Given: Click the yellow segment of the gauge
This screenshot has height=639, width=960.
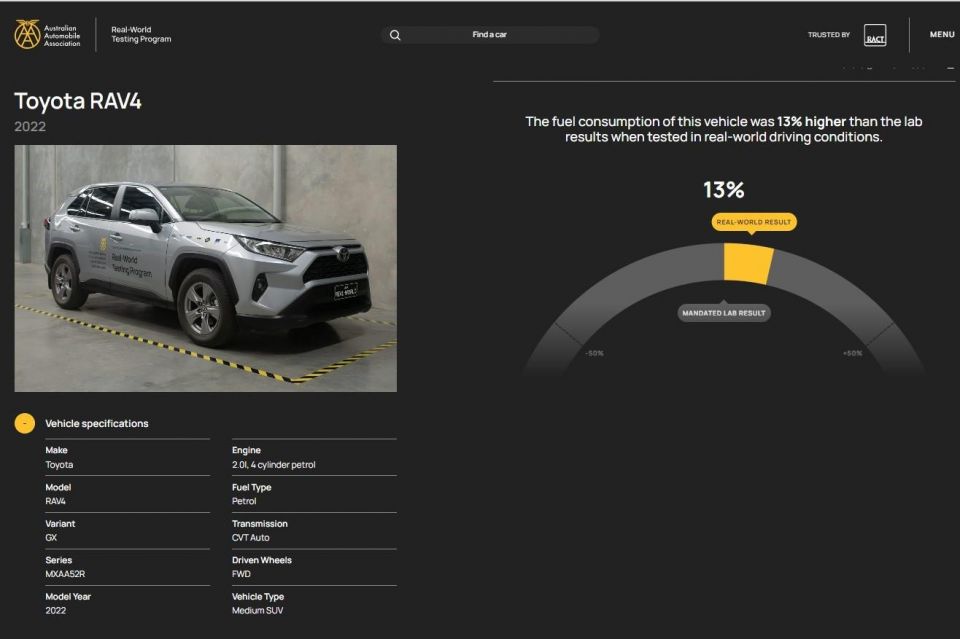Looking at the screenshot, I should coord(748,263).
